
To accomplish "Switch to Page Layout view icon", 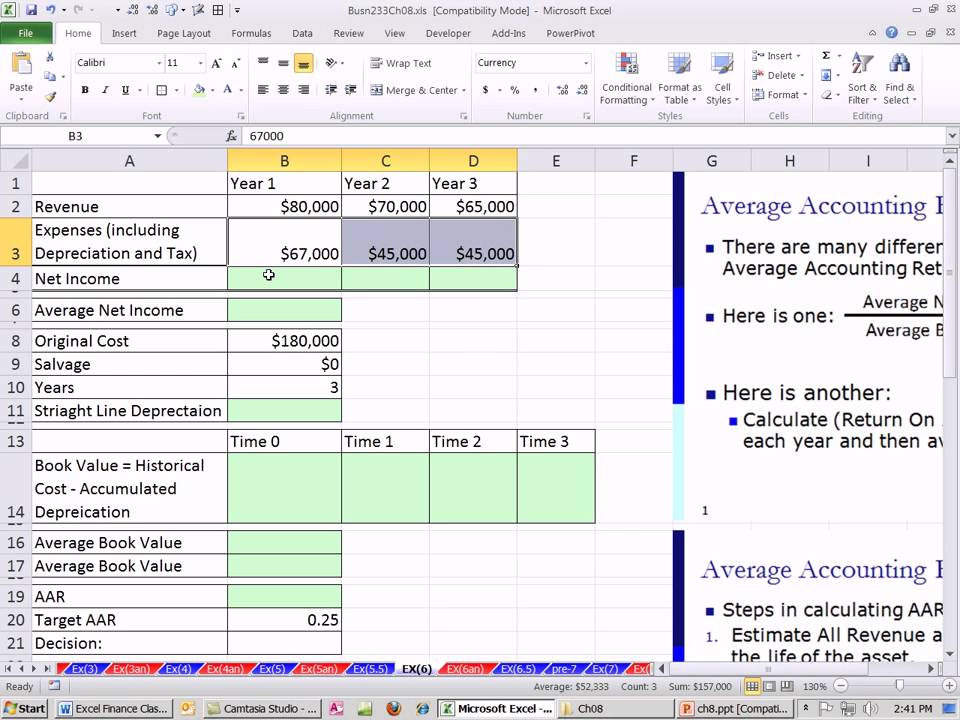I will (770, 686).
